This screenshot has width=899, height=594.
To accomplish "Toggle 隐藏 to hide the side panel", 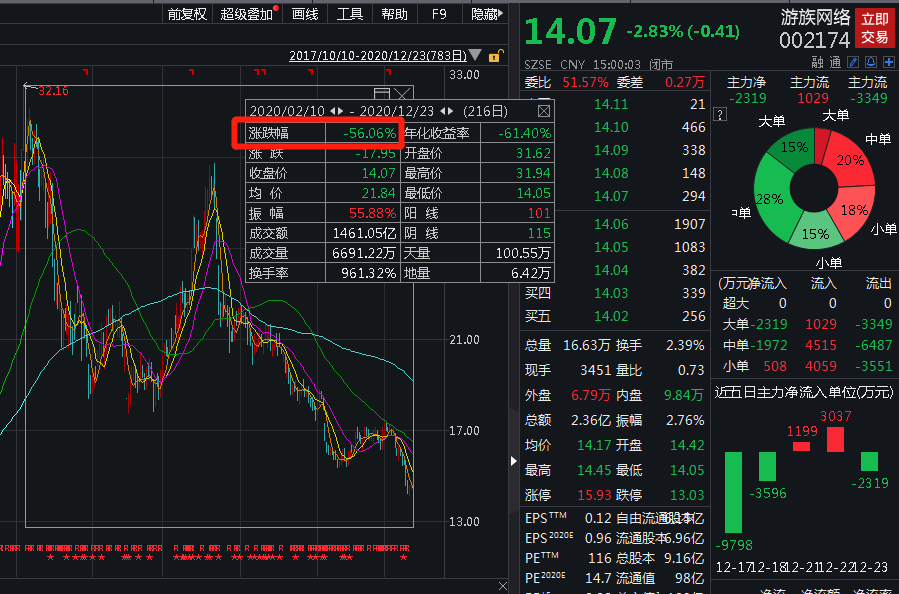I will [x=485, y=15].
